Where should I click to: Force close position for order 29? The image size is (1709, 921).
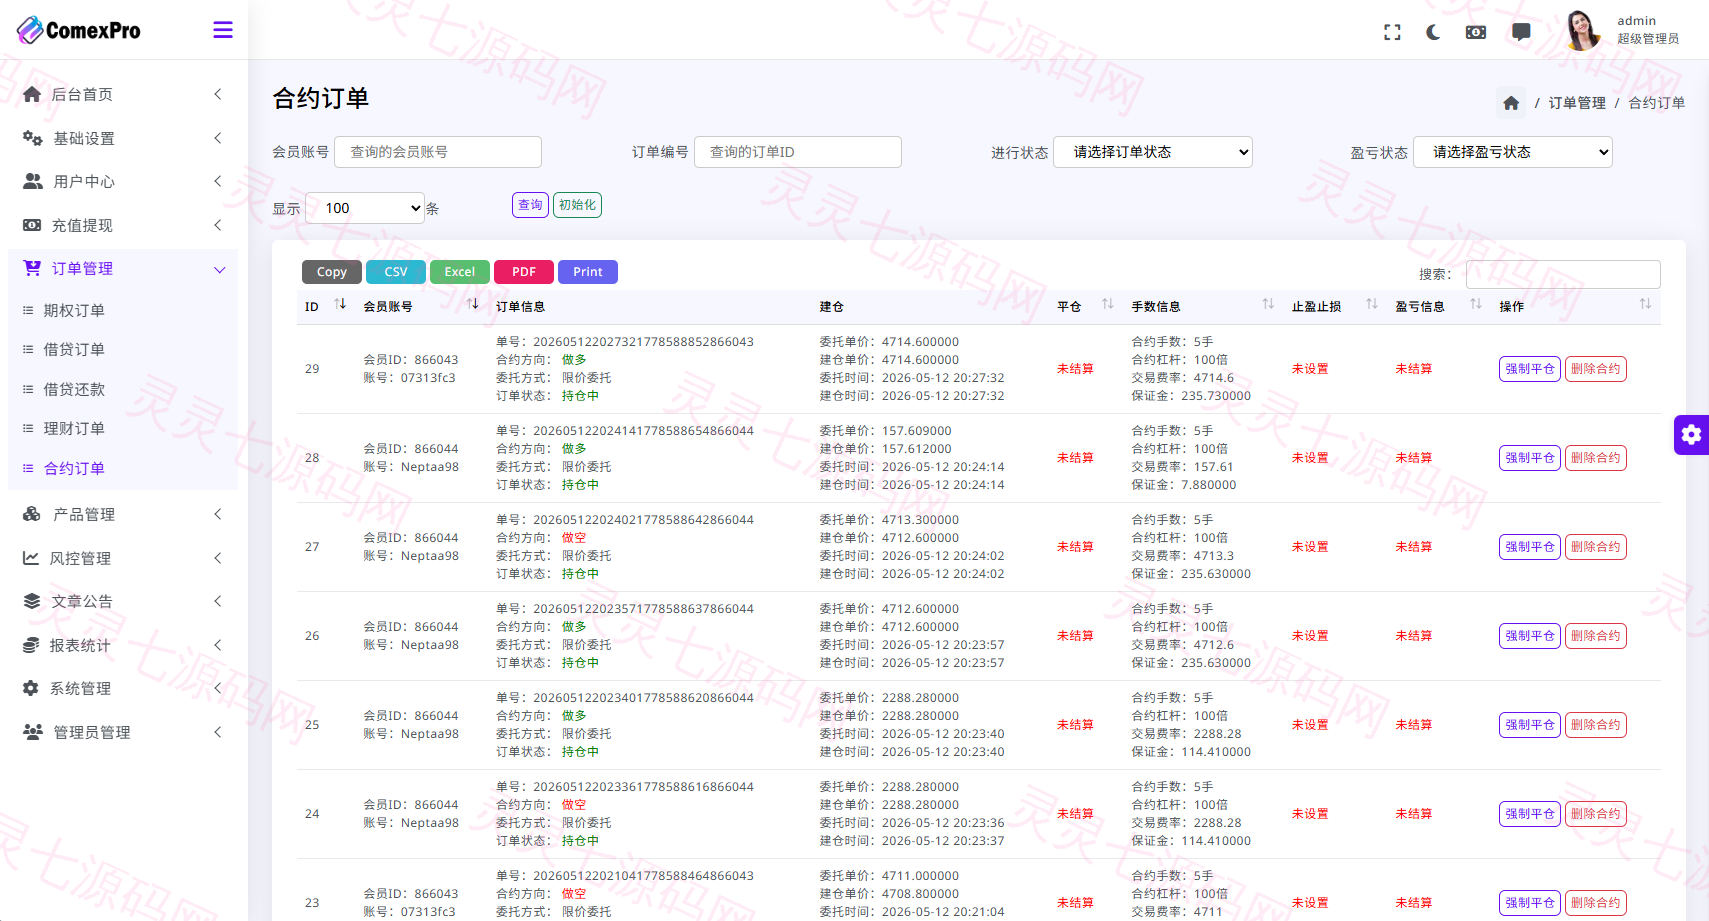click(x=1530, y=369)
